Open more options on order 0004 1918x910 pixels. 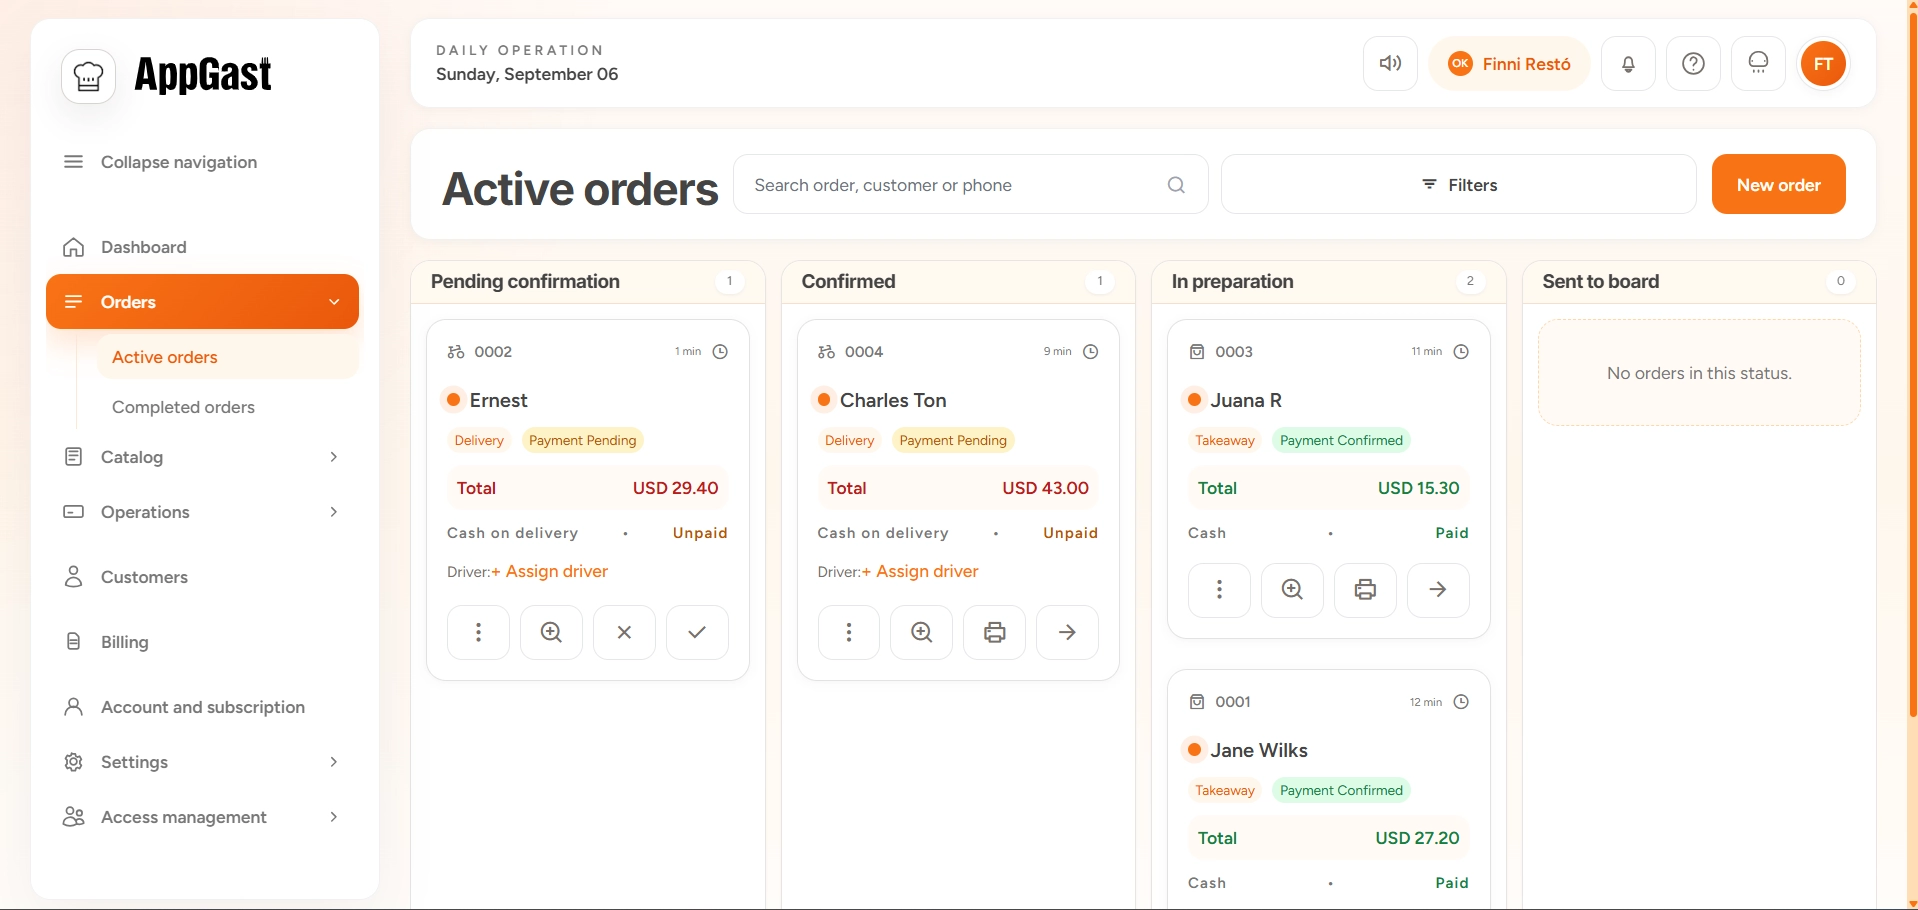coord(849,632)
